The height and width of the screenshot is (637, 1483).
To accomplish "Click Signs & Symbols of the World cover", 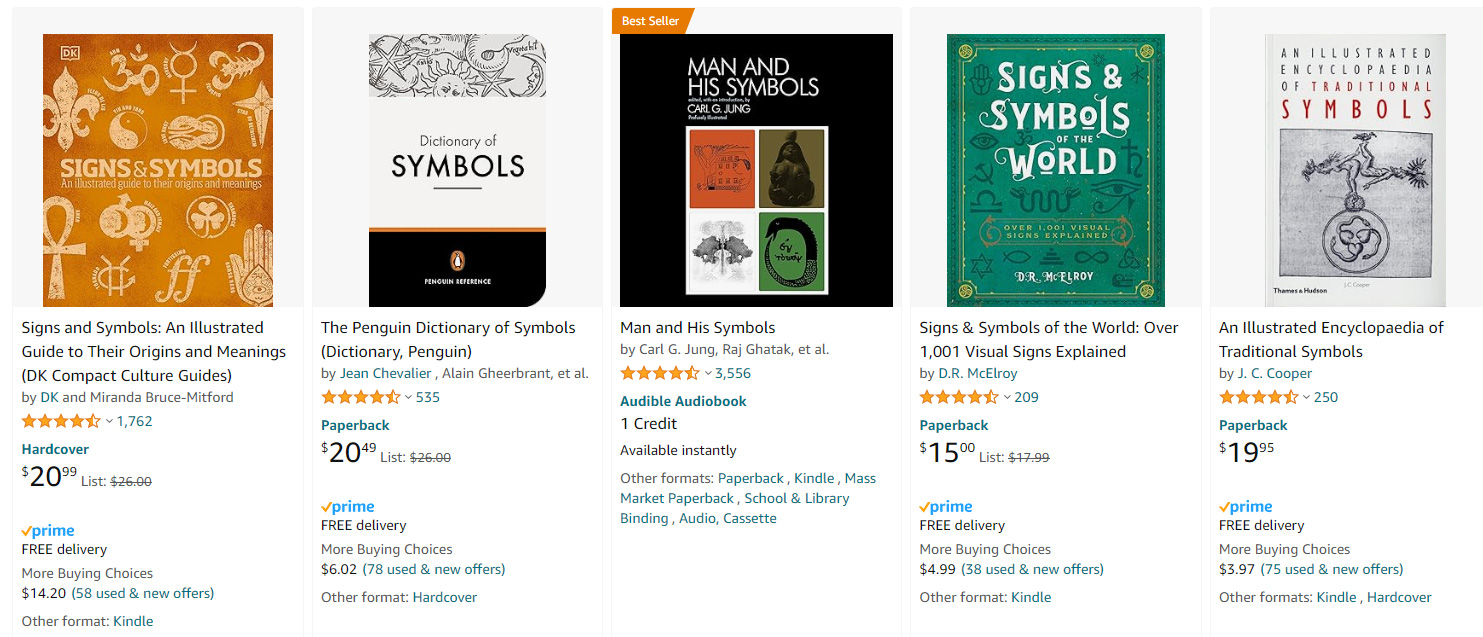I will pyautogui.click(x=1055, y=170).
